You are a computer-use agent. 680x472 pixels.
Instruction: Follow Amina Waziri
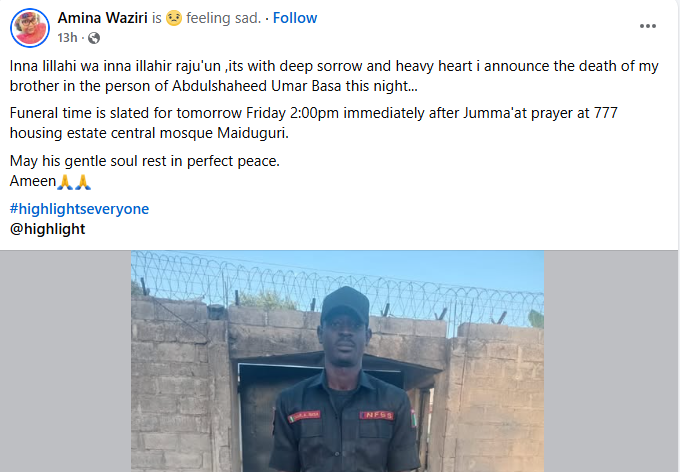[295, 18]
